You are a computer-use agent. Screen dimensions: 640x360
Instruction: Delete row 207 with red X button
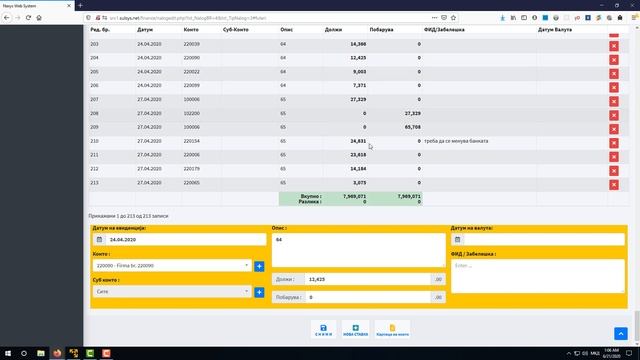click(613, 102)
